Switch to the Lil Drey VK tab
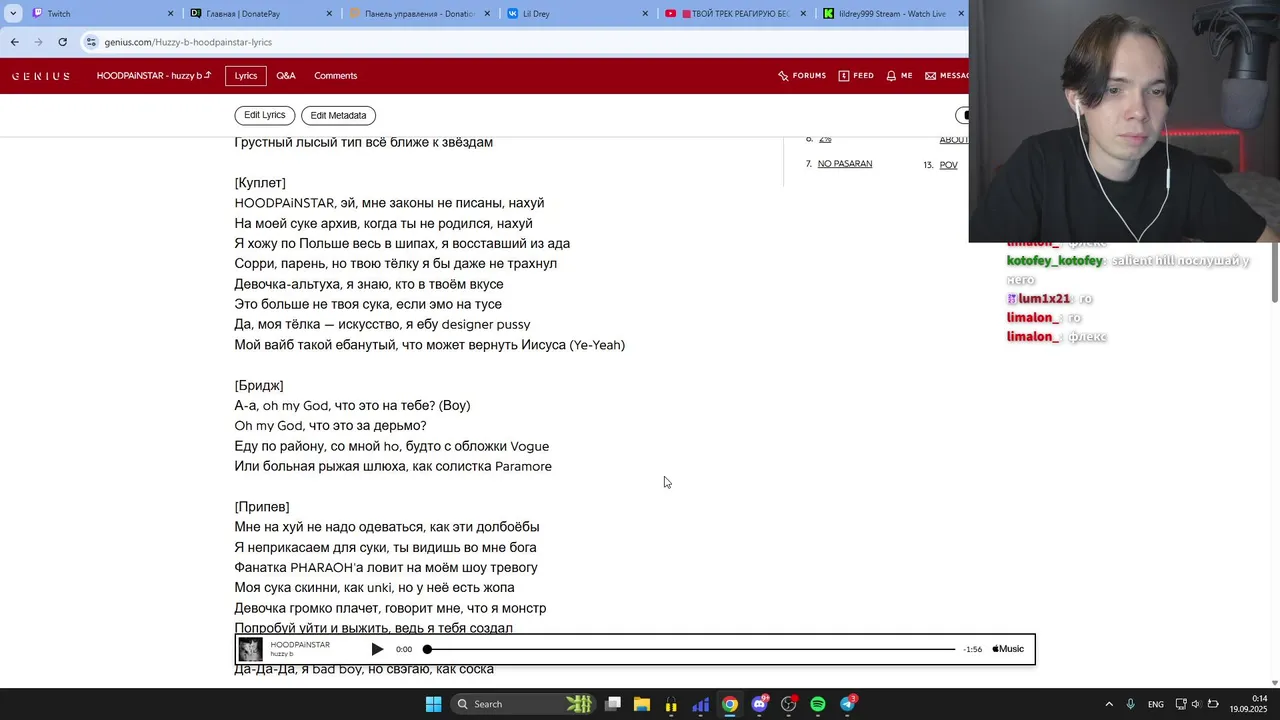 tap(578, 14)
